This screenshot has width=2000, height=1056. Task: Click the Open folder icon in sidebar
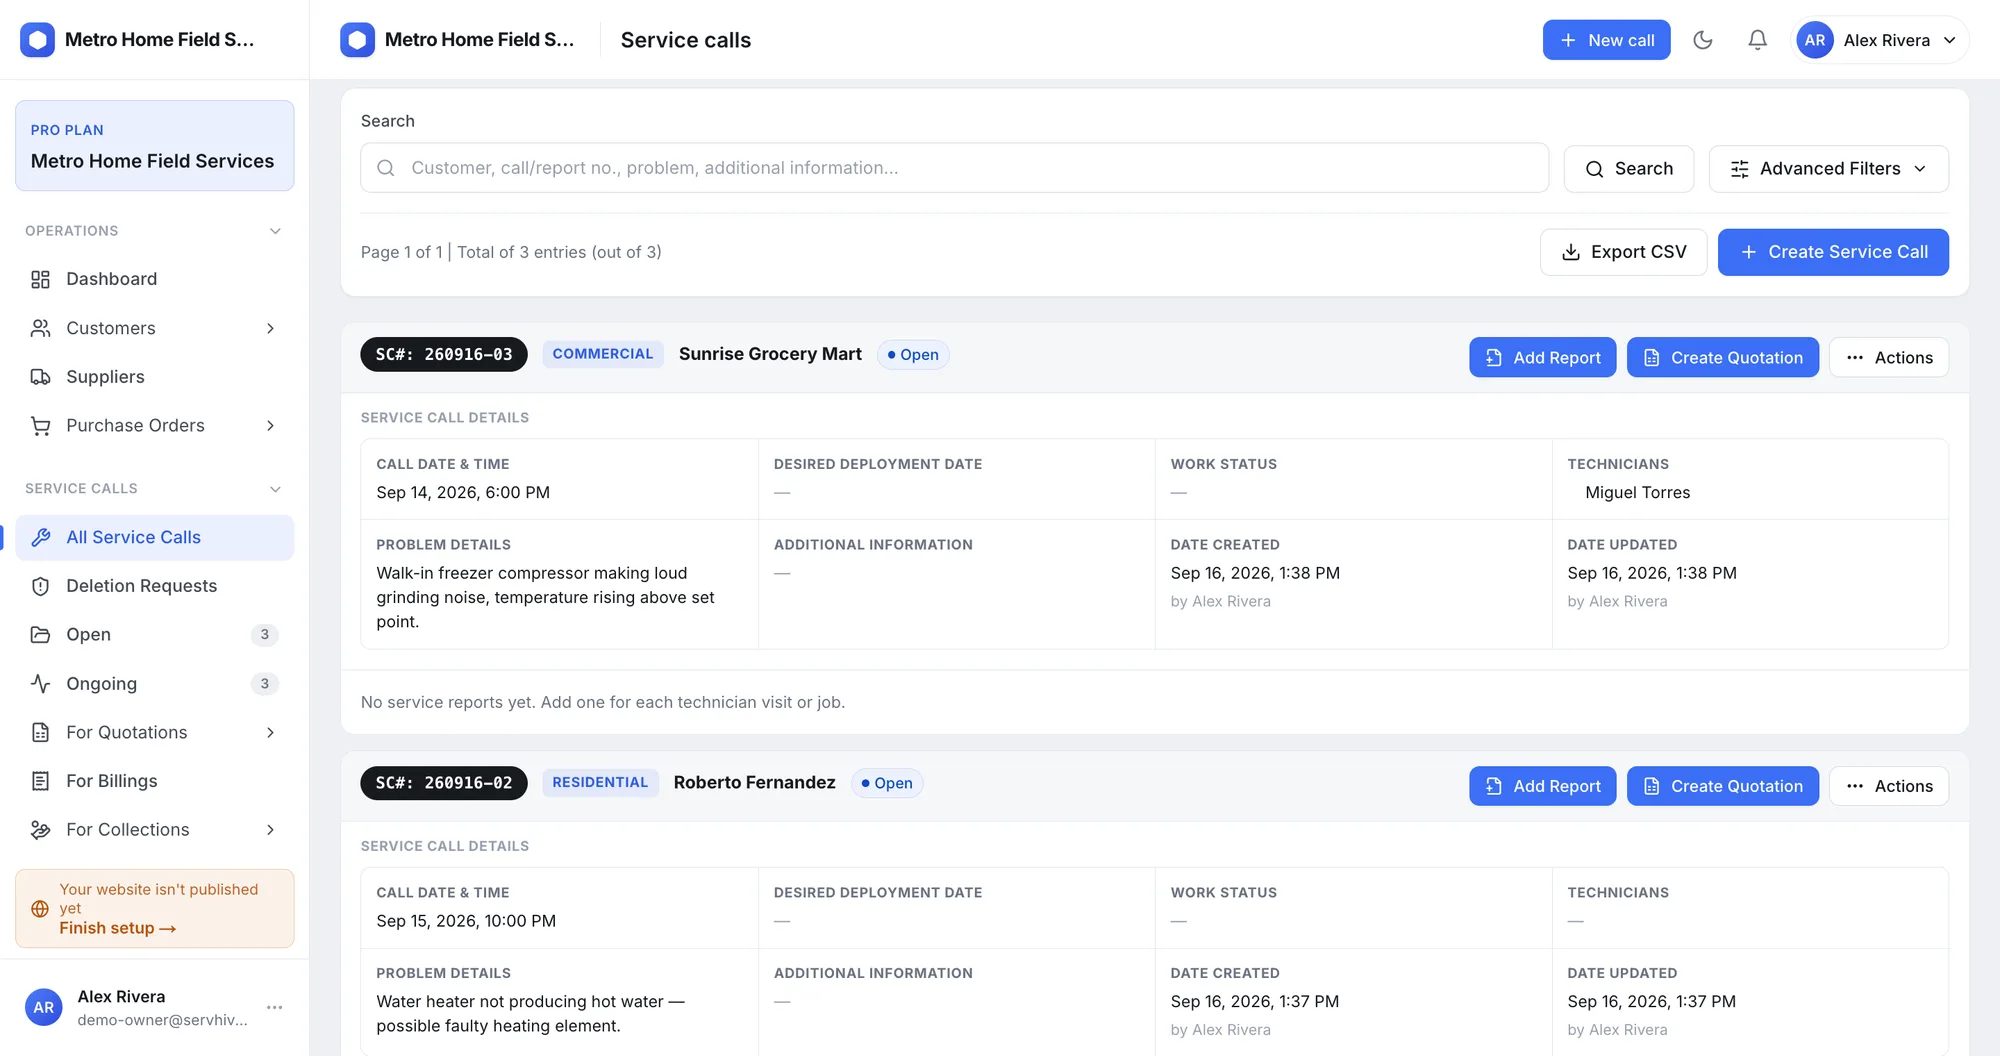(x=40, y=635)
